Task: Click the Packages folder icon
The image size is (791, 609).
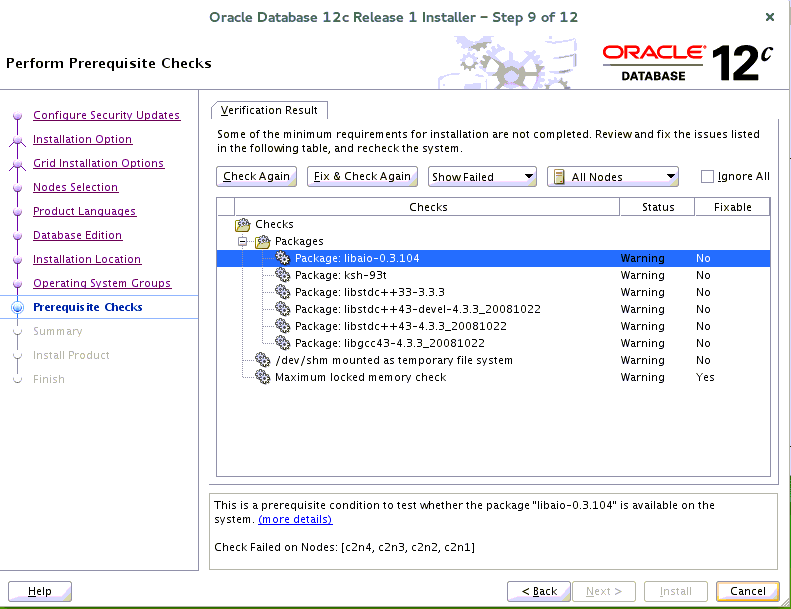Action: pos(263,241)
